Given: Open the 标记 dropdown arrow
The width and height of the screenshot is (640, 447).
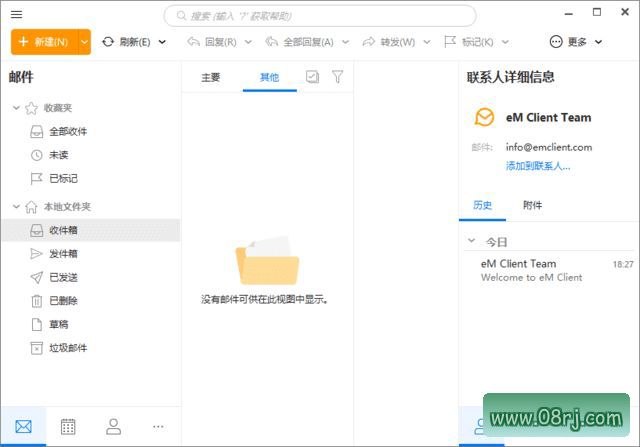Looking at the screenshot, I should (x=505, y=42).
